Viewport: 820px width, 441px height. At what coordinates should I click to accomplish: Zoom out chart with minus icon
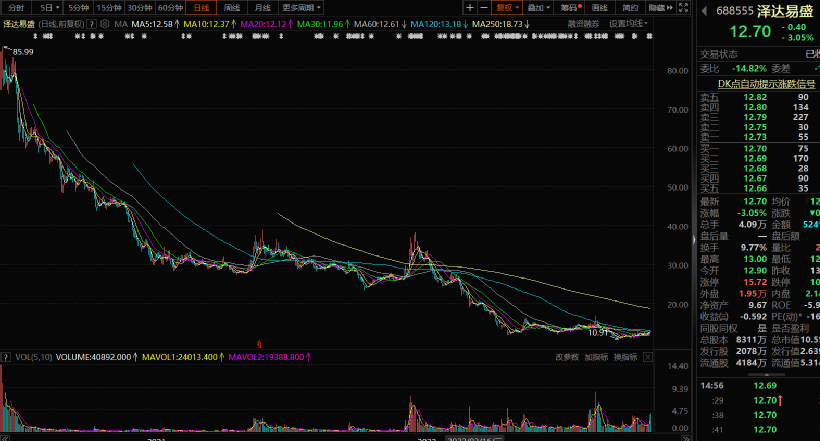[x=483, y=7]
